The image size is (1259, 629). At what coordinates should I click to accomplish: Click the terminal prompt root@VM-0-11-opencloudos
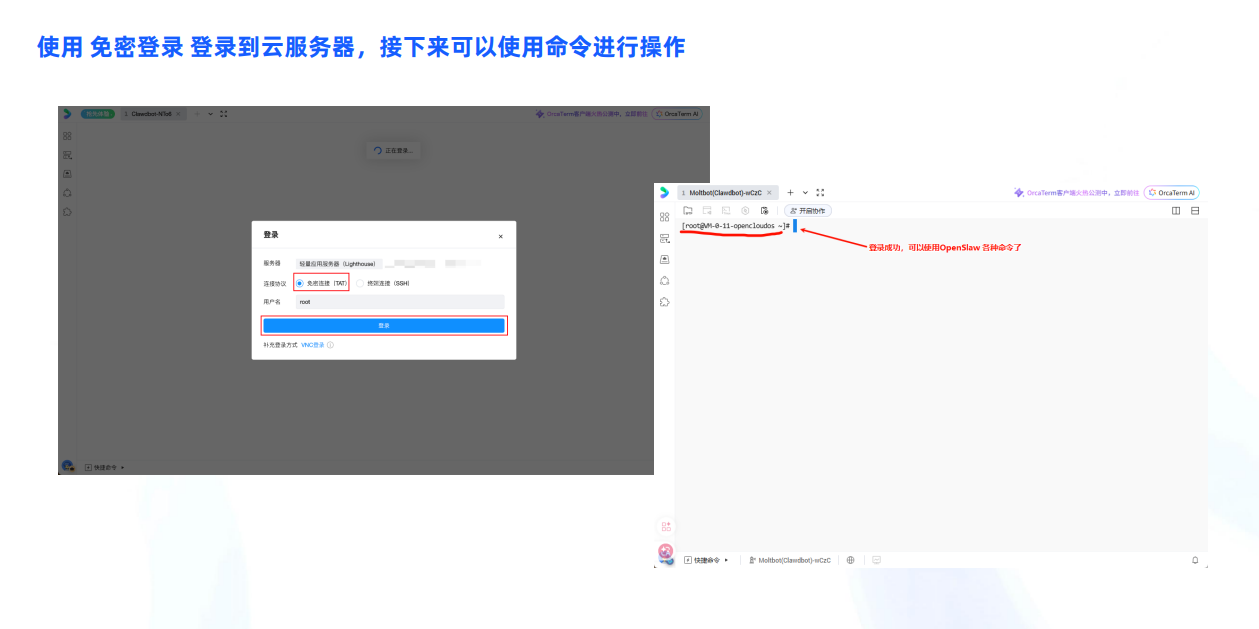tap(735, 226)
